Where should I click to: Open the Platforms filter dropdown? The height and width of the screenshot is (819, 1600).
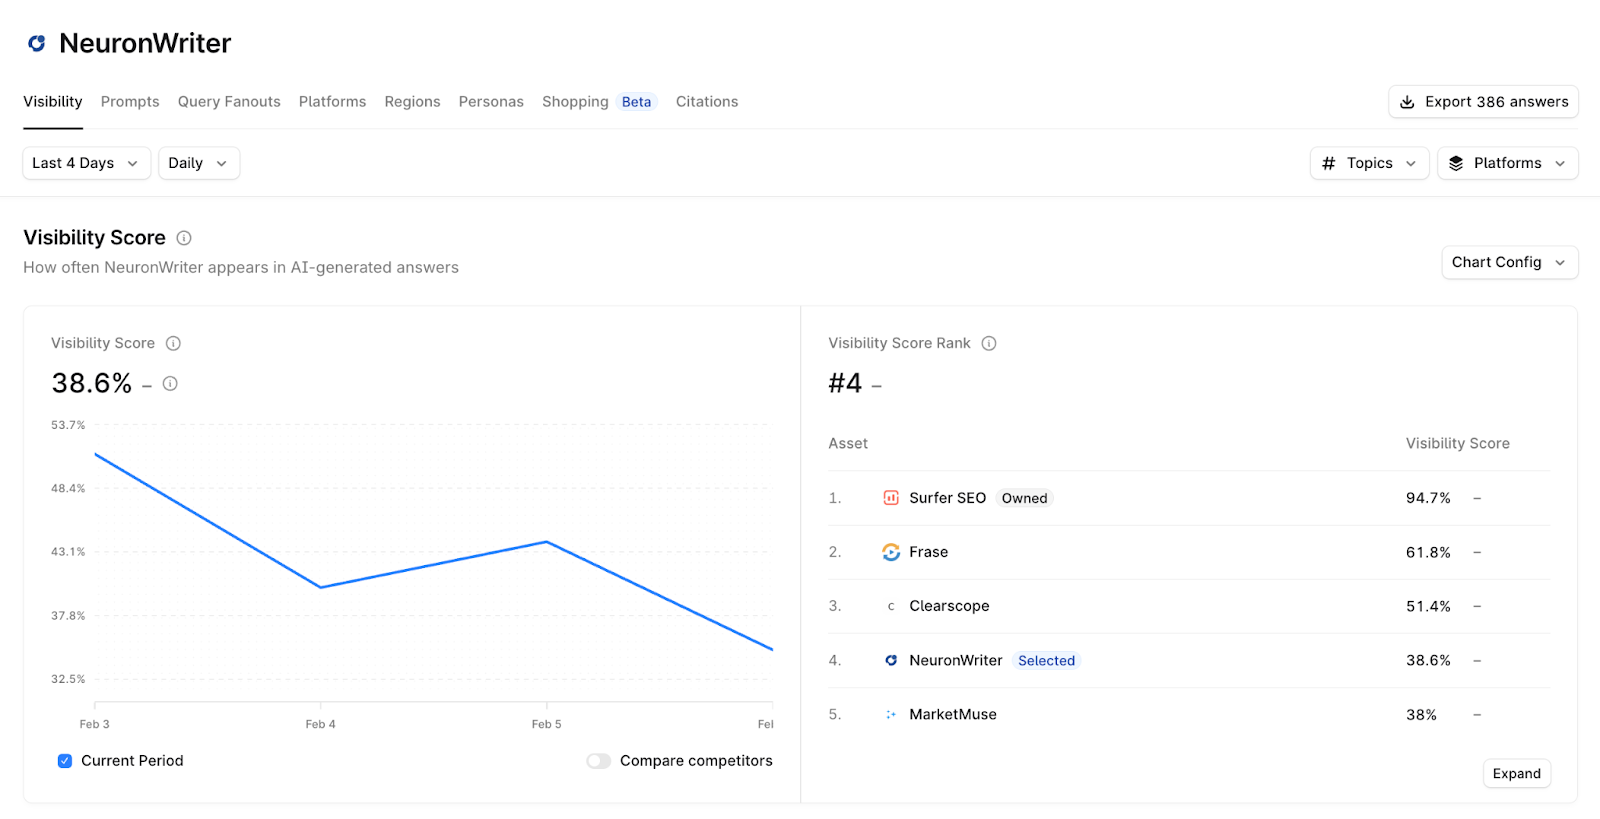[x=1507, y=163]
